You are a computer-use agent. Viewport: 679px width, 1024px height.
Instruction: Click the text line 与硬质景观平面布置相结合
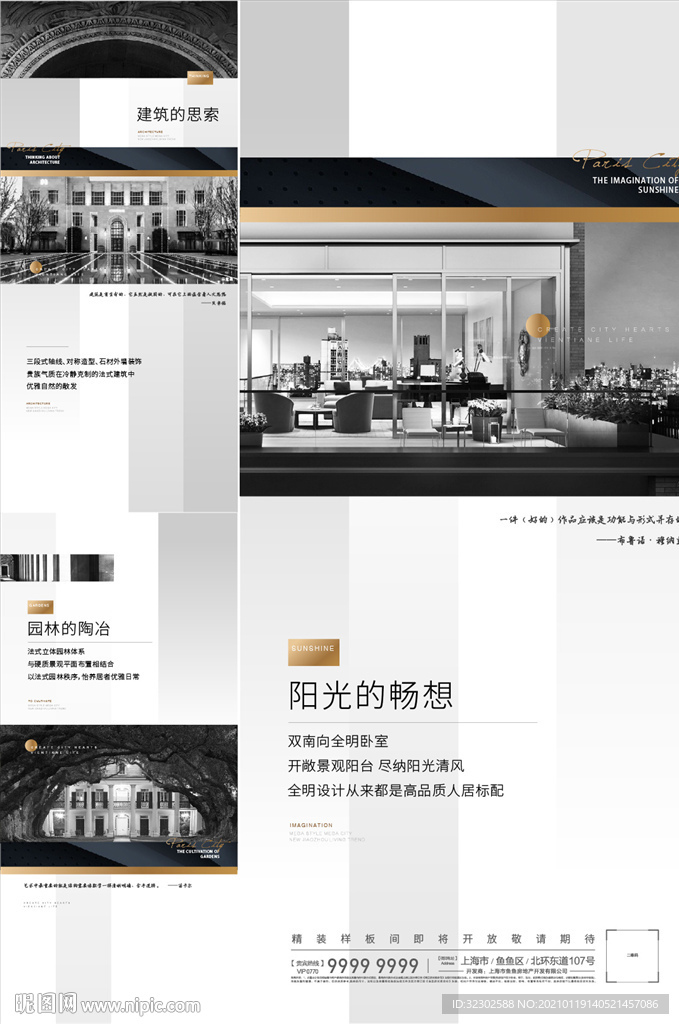pyautogui.click(x=70, y=664)
